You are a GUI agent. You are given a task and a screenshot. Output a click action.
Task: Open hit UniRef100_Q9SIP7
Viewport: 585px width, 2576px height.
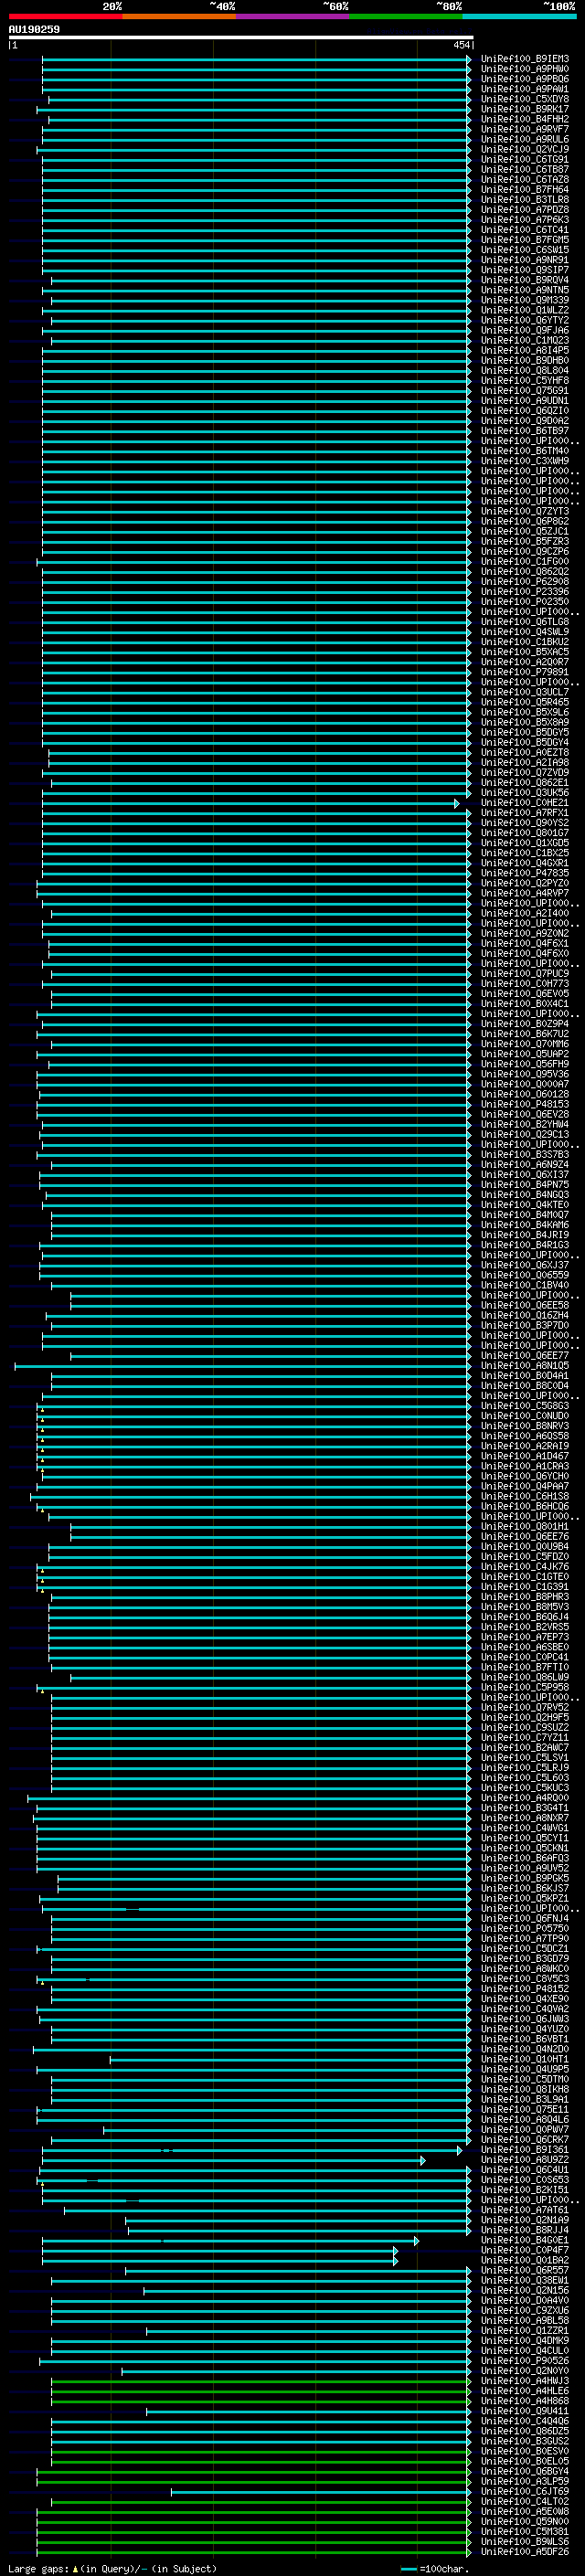(x=525, y=270)
